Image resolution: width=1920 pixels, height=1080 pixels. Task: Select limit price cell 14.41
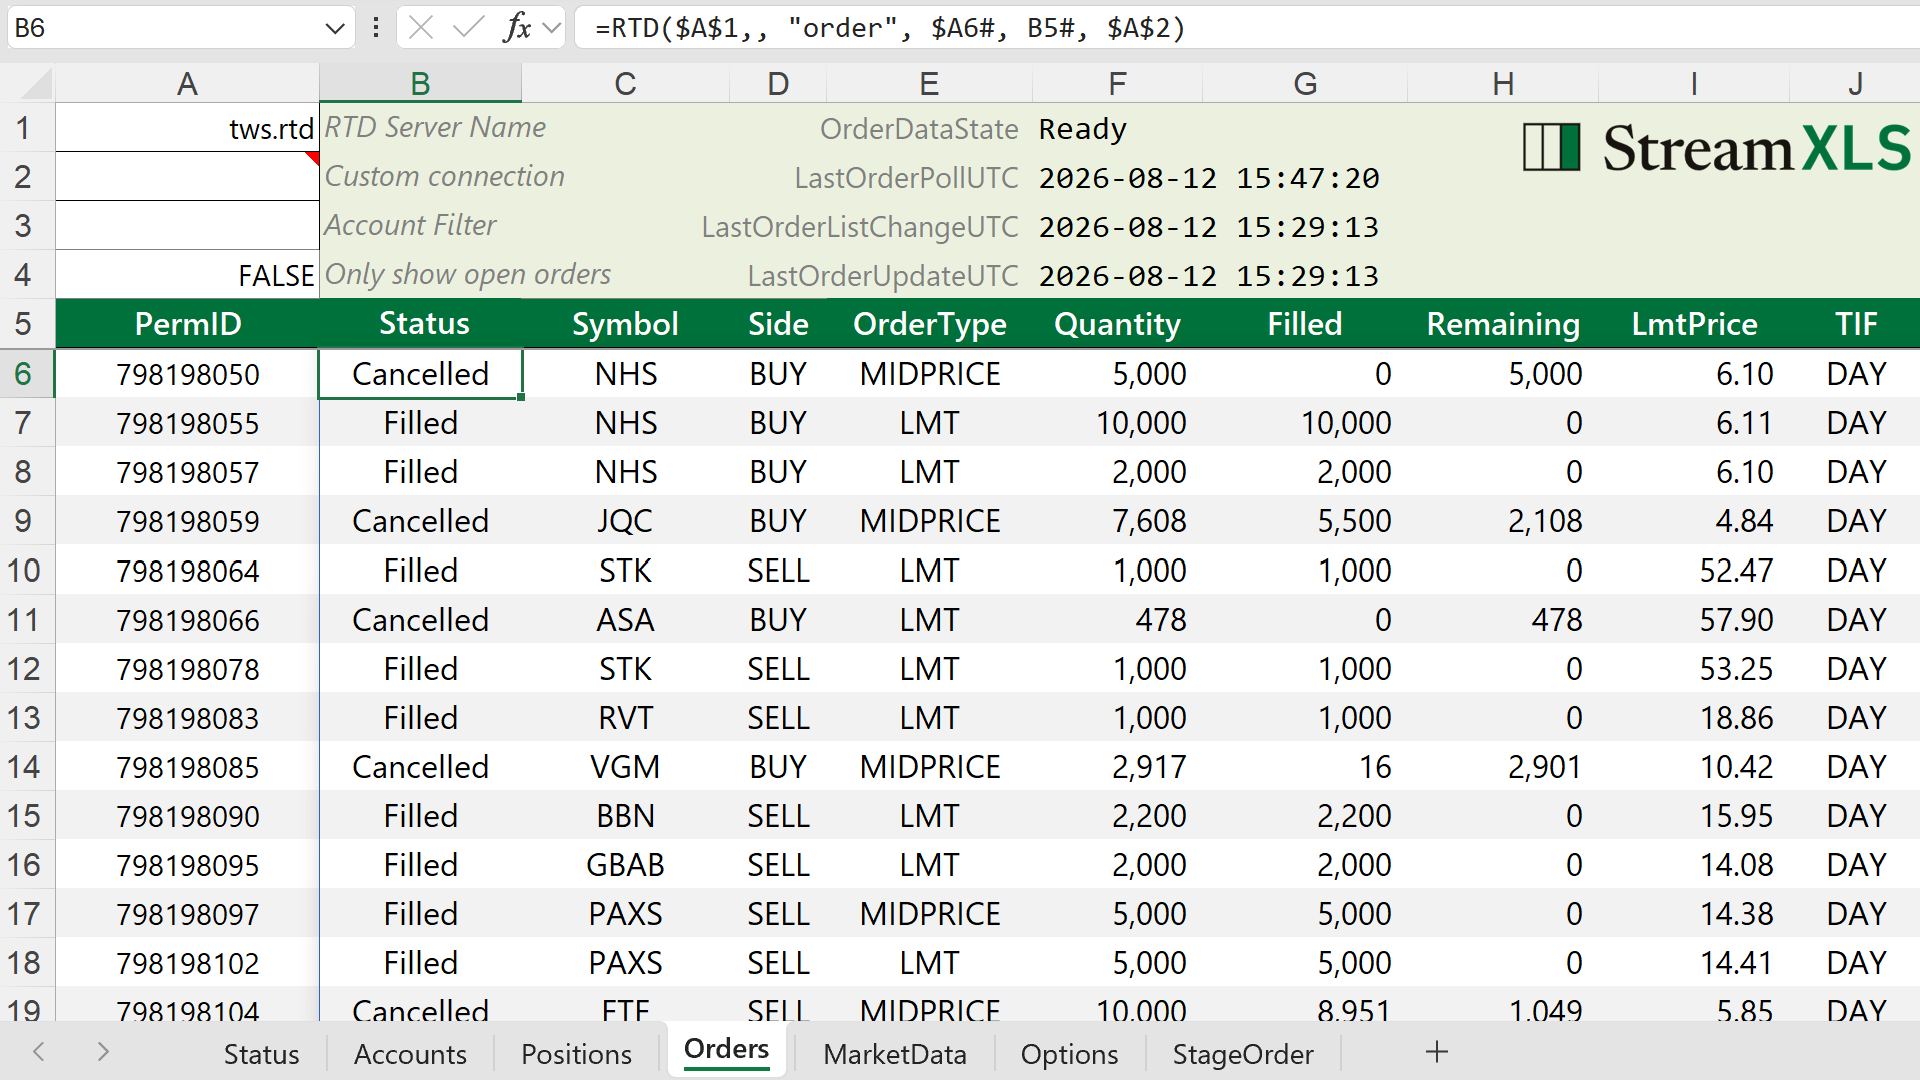(1694, 963)
